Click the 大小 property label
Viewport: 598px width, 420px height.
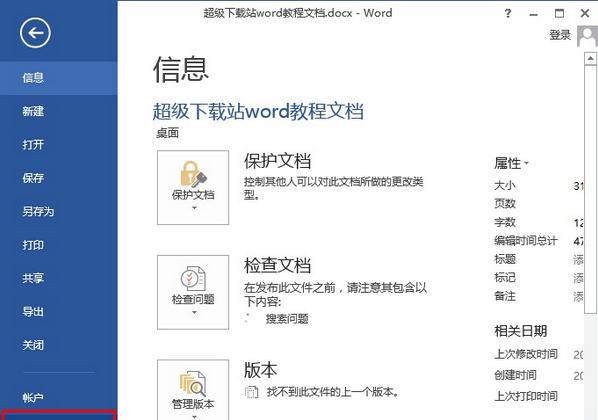(x=505, y=185)
